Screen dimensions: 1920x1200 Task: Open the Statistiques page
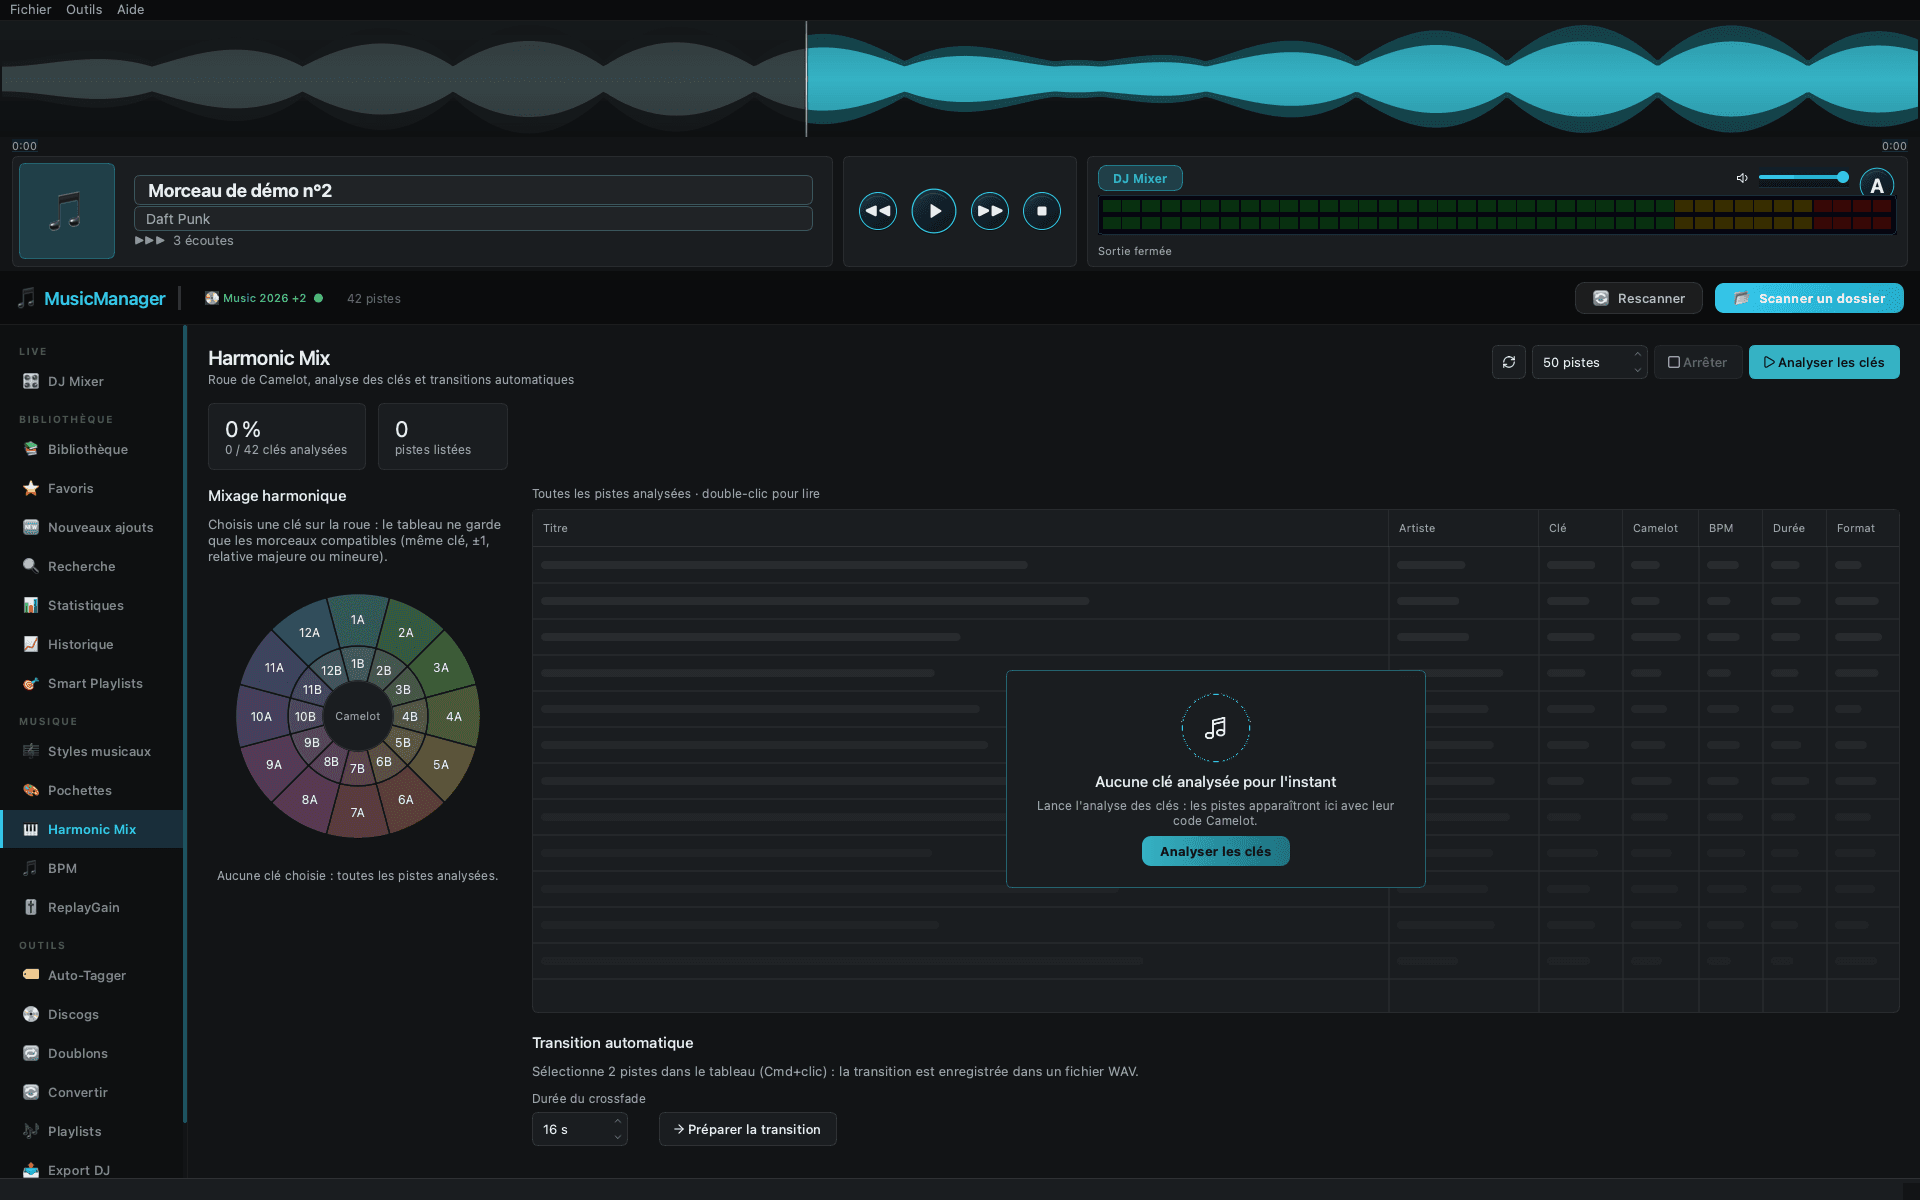click(x=92, y=605)
